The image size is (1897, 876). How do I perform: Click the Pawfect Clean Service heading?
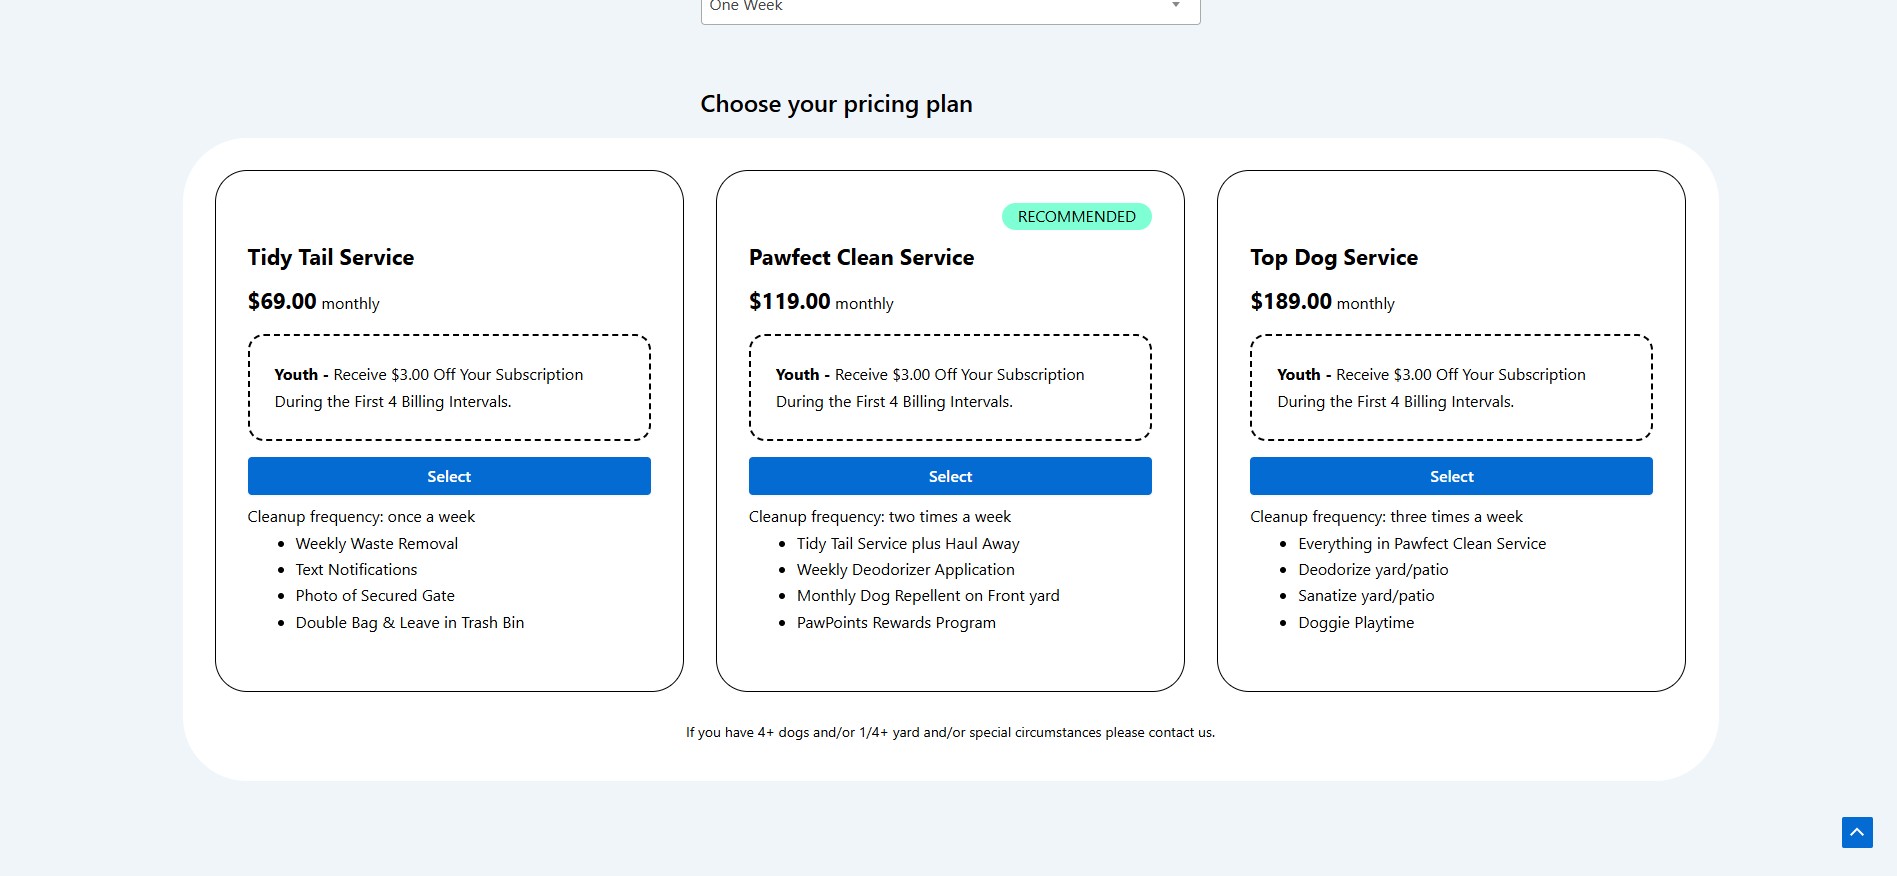[x=861, y=257]
